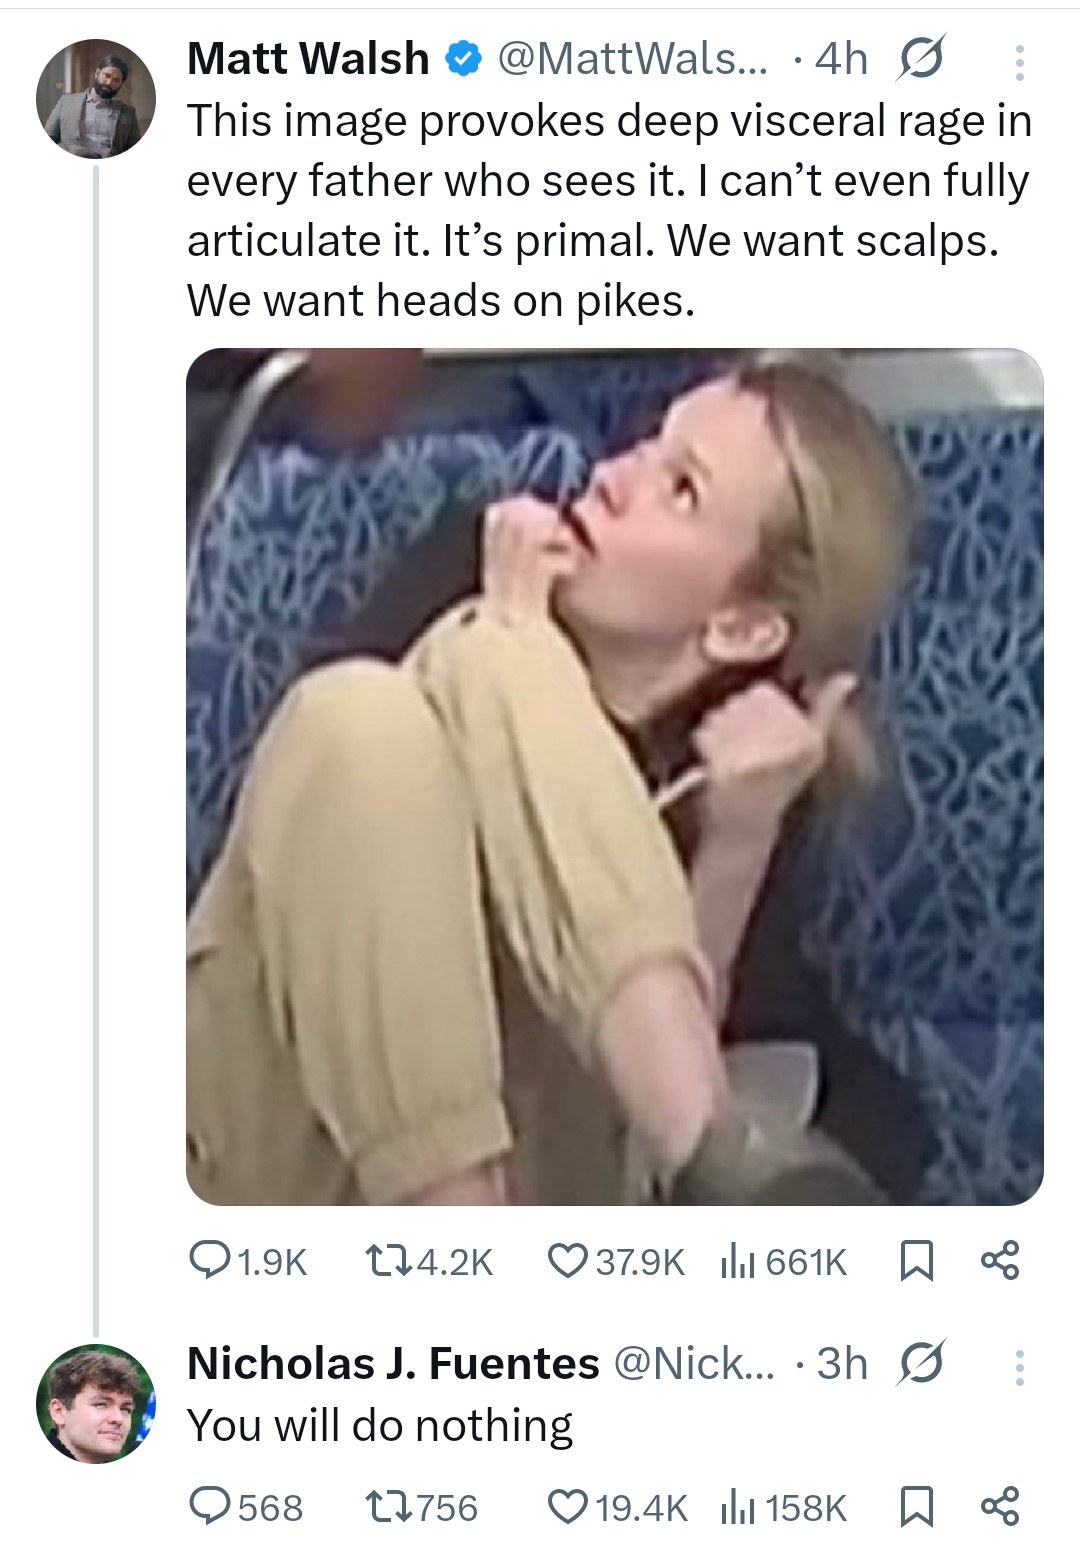Like the "You will do nothing" reply
The image size is (1080, 1544).
[568, 1507]
